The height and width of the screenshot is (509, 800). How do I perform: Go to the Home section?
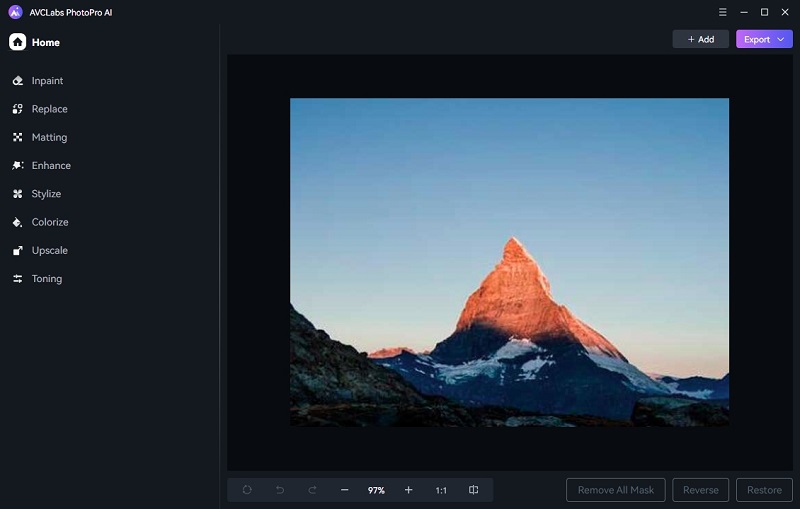pyautogui.click(x=34, y=42)
